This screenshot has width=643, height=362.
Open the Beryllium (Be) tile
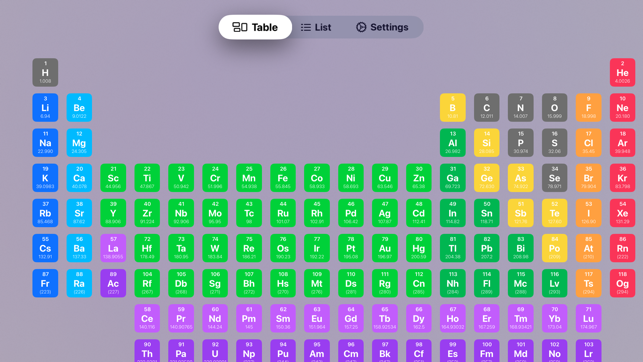point(79,107)
